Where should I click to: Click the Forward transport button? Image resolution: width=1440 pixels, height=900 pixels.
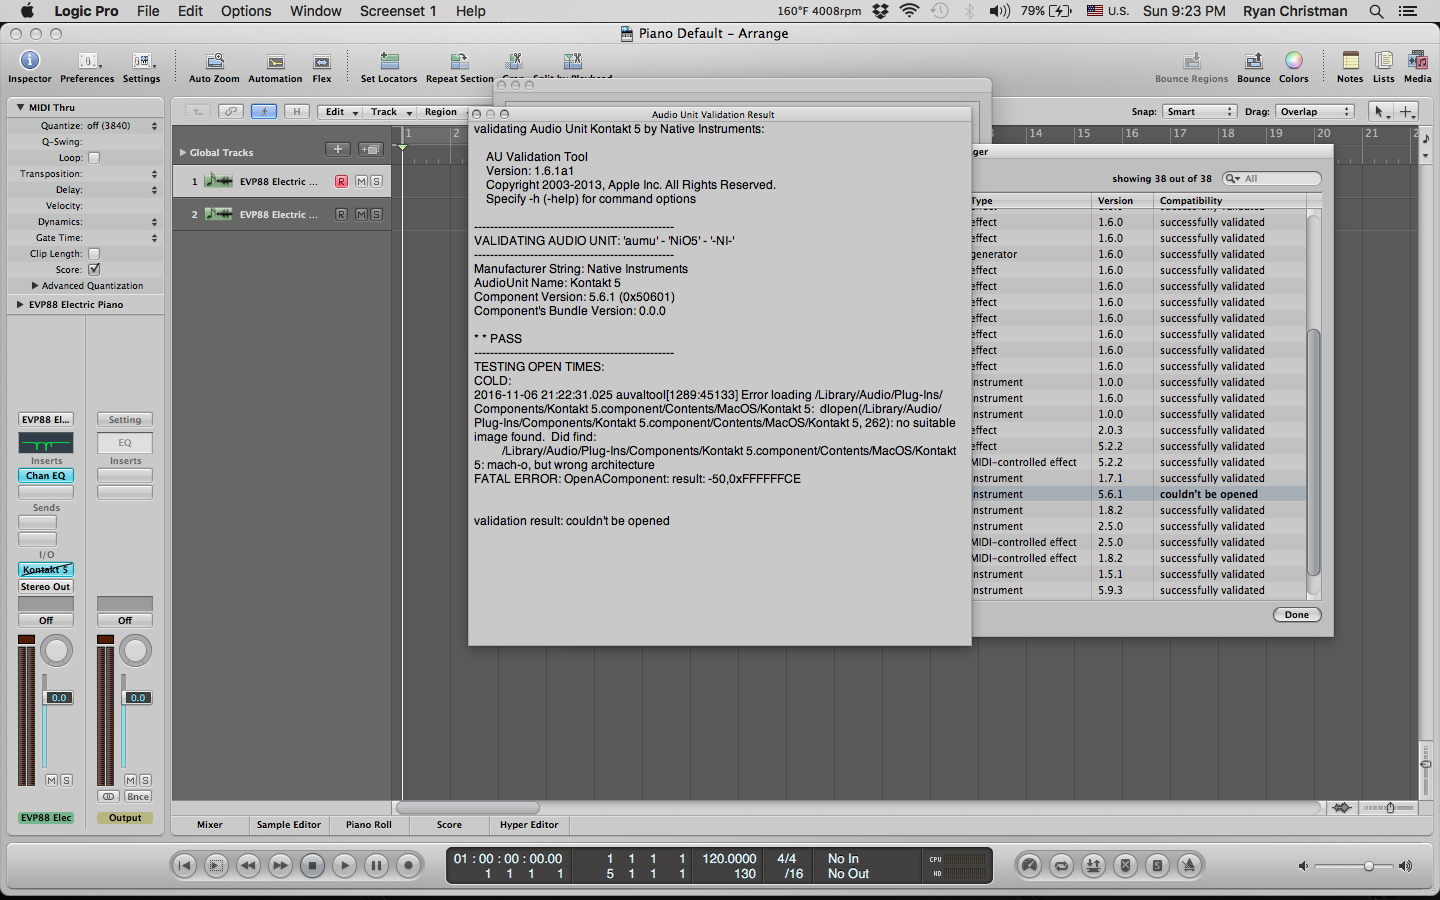tap(280, 866)
